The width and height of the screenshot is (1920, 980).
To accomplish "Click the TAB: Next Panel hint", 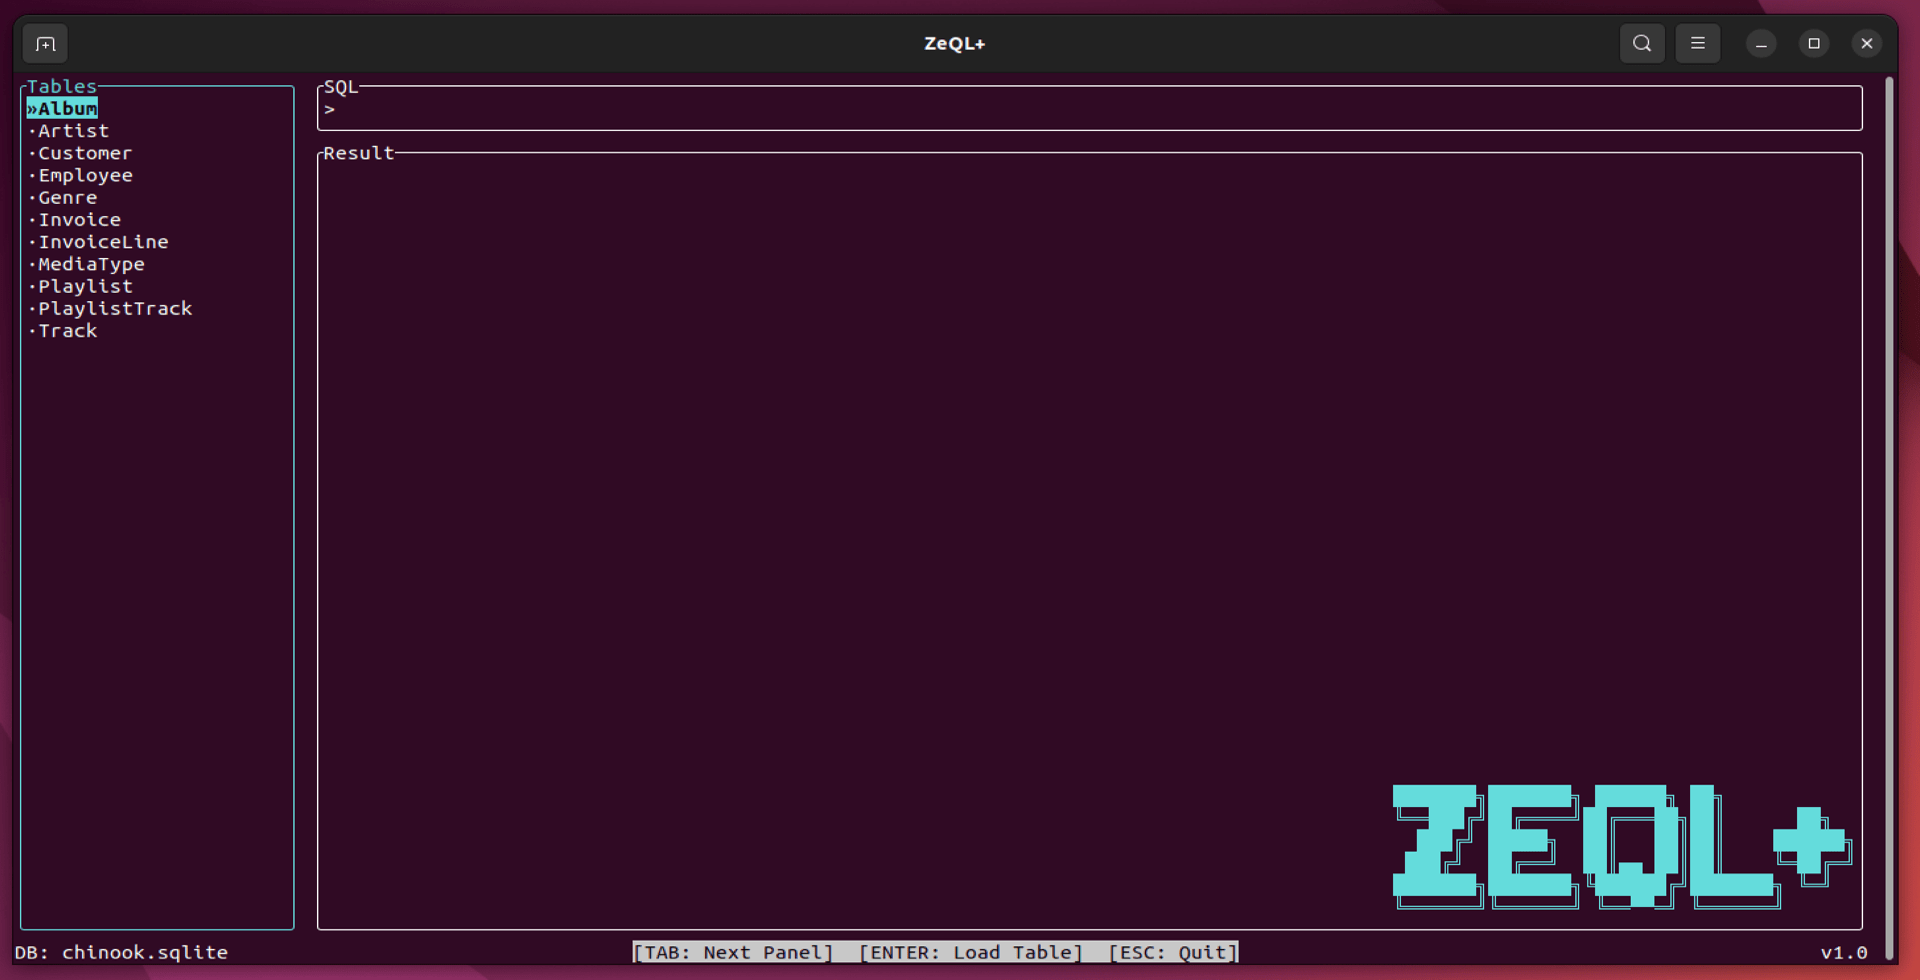I will 733,952.
